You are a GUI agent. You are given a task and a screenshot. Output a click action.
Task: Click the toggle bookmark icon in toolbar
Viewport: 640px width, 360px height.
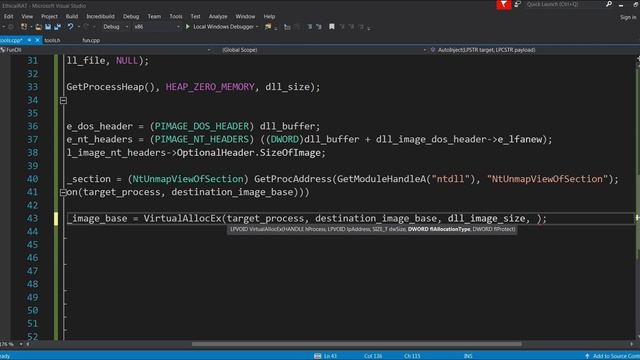point(332,27)
